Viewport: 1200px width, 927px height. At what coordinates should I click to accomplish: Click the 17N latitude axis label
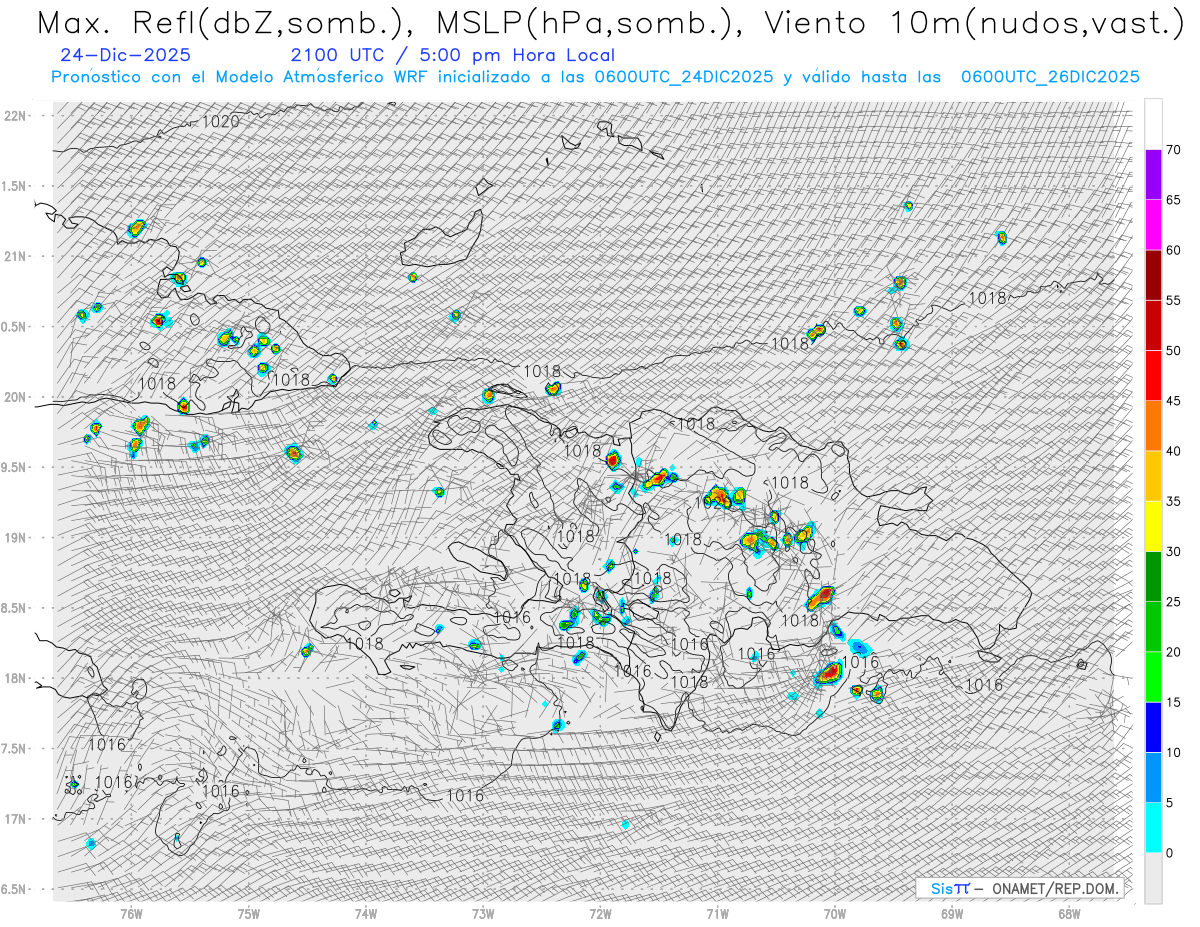15,820
